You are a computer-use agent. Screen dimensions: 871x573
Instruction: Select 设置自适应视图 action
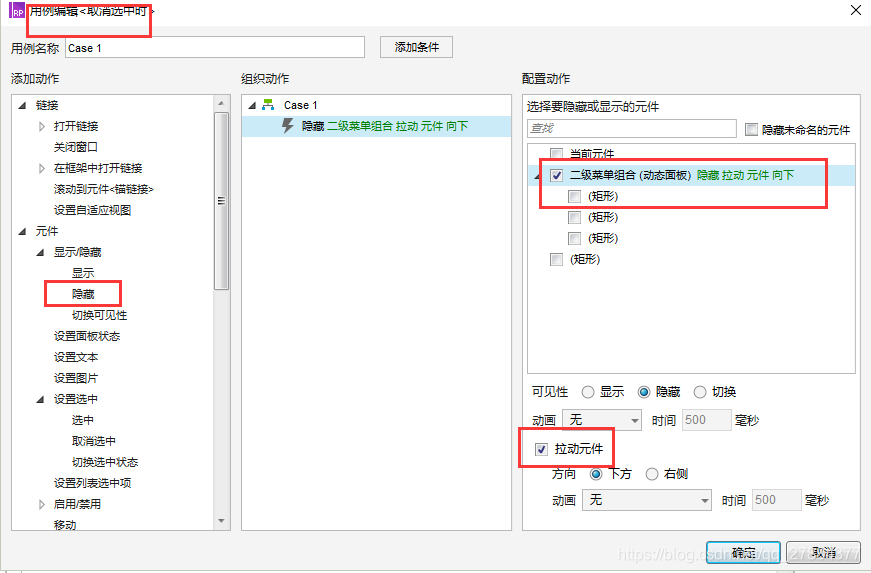(x=92, y=210)
